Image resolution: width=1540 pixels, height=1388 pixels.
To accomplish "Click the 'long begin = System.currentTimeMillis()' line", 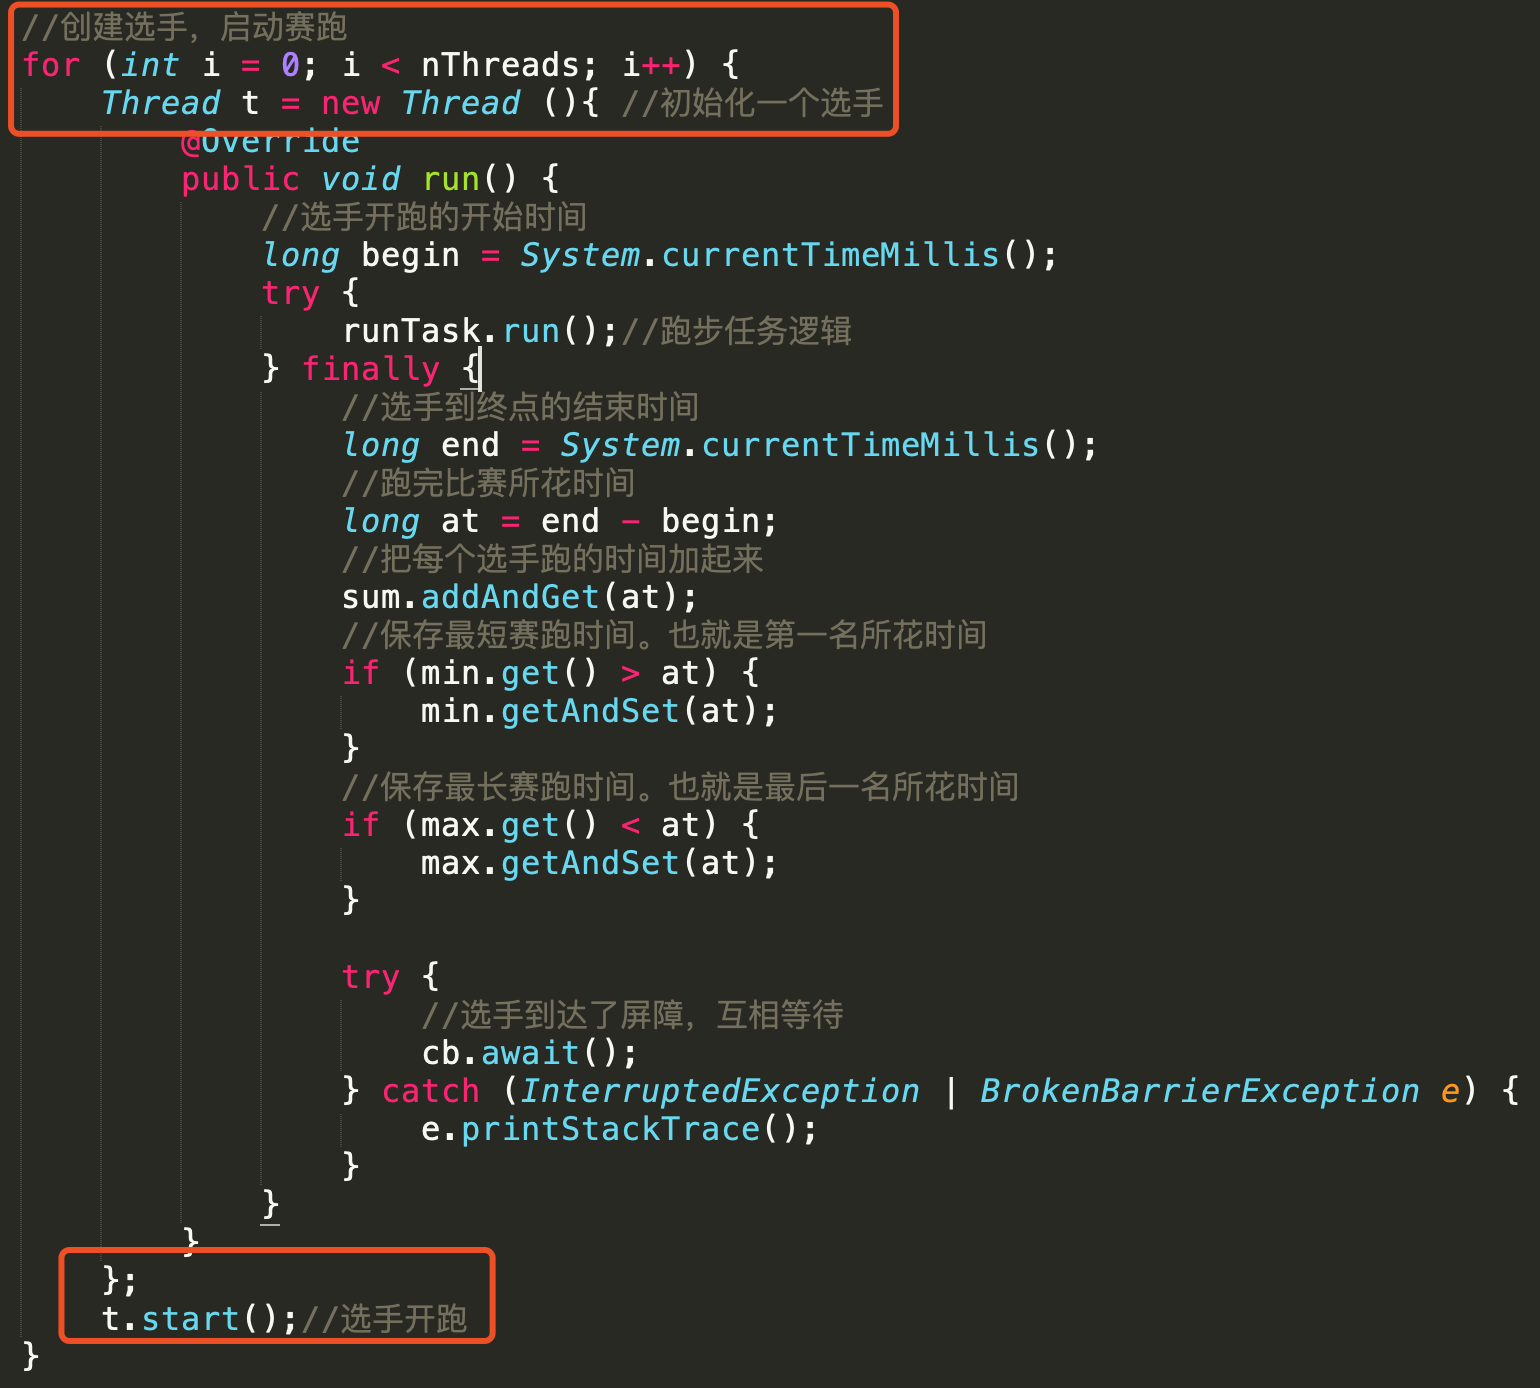I will coord(659,255).
